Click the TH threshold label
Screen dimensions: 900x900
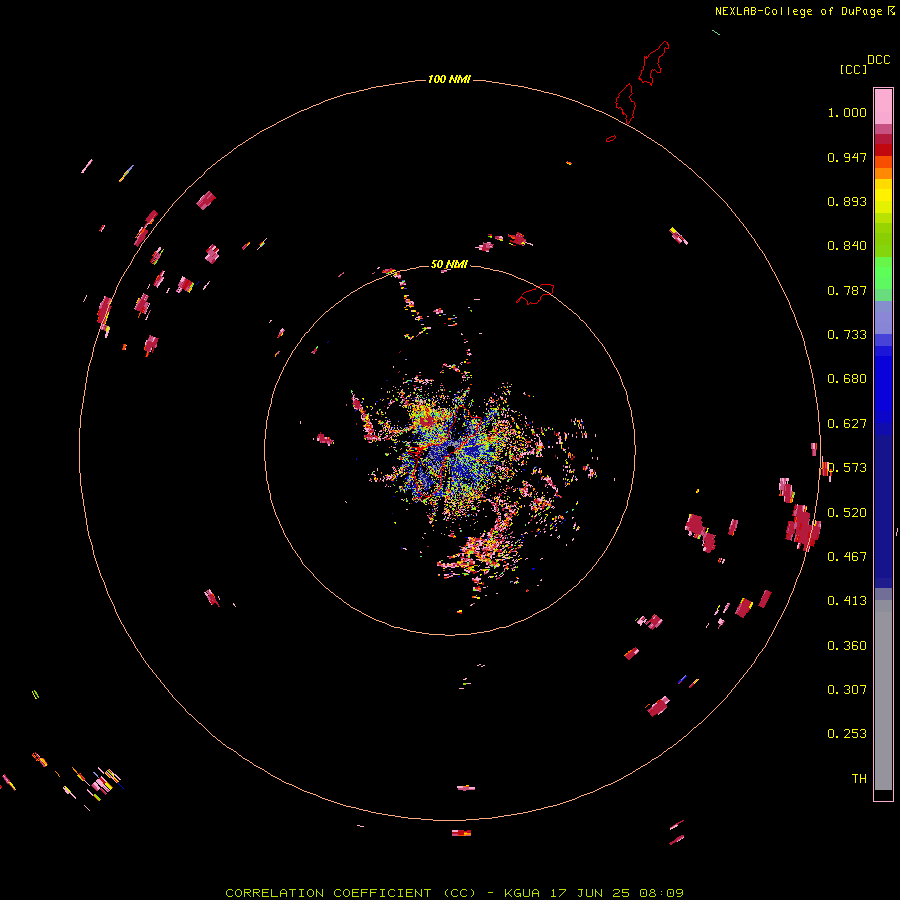click(x=859, y=779)
